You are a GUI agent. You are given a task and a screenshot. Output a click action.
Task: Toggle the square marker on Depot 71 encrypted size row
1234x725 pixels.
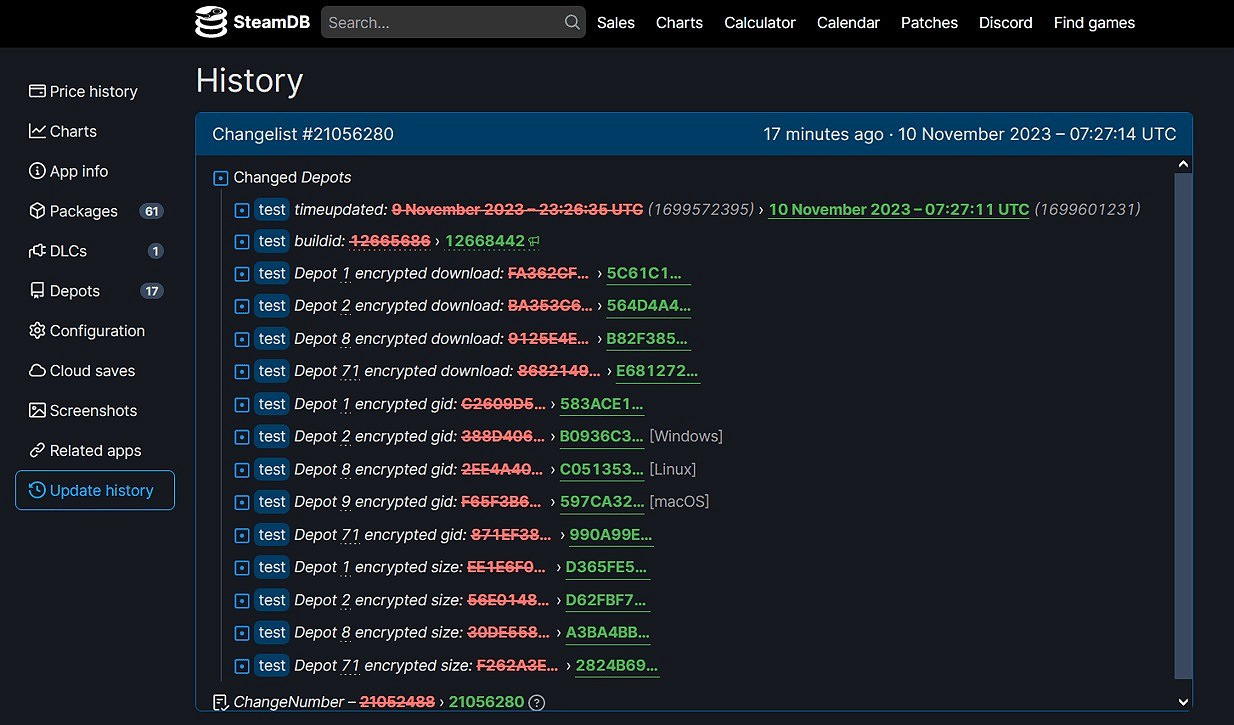pos(241,666)
